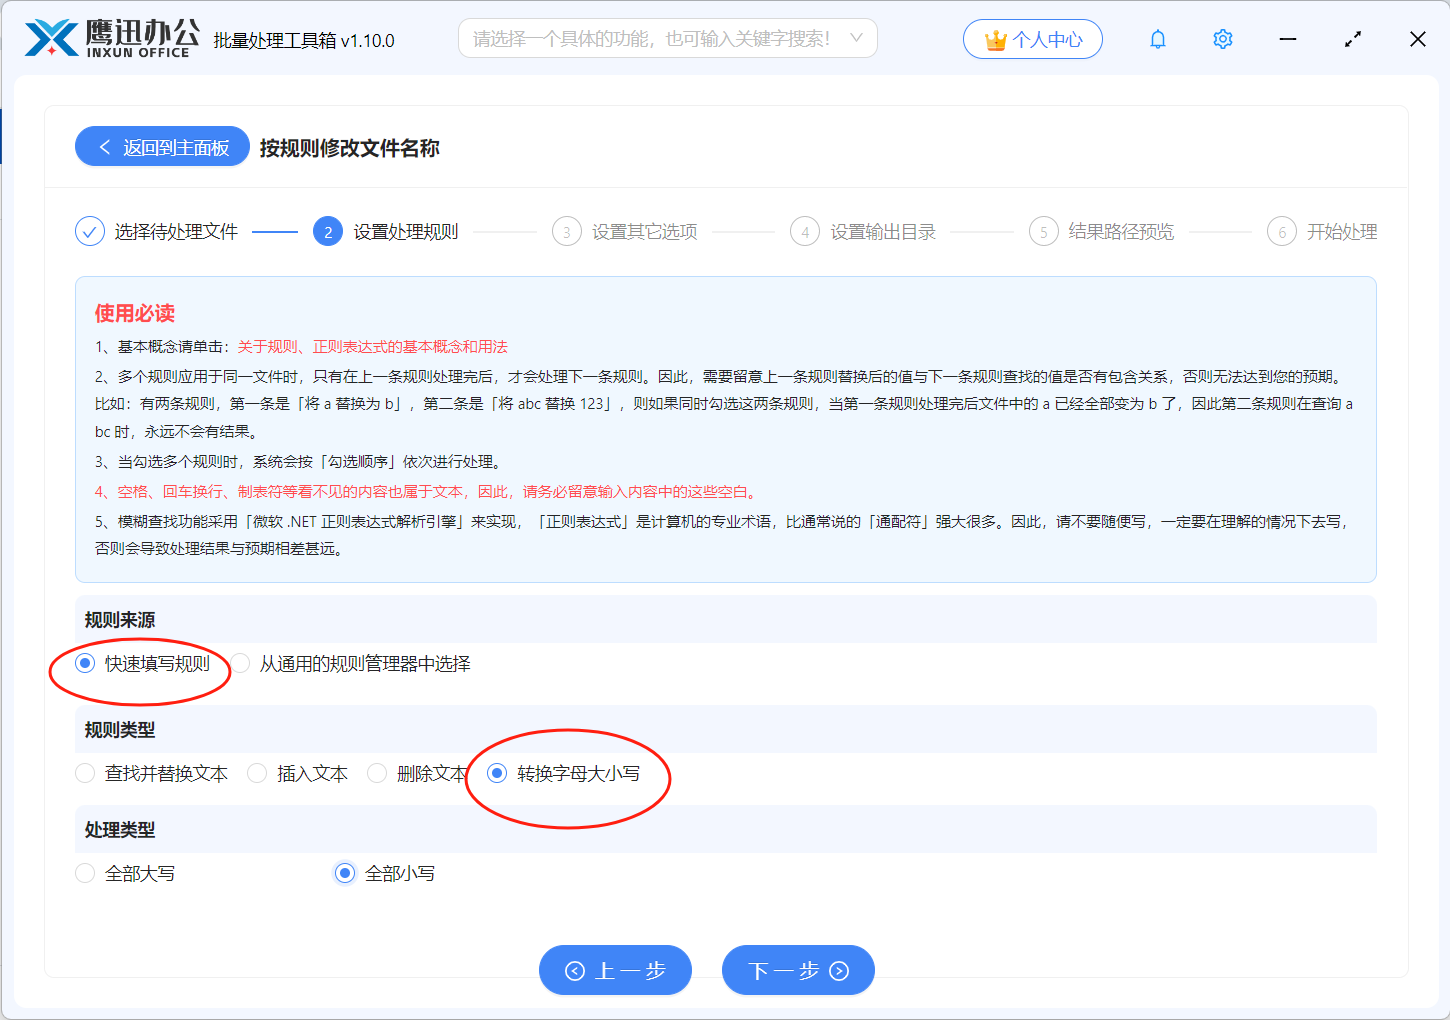Image resolution: width=1450 pixels, height=1020 pixels.
Task: Choose 转换字母大小写 rule type
Action: pos(497,774)
